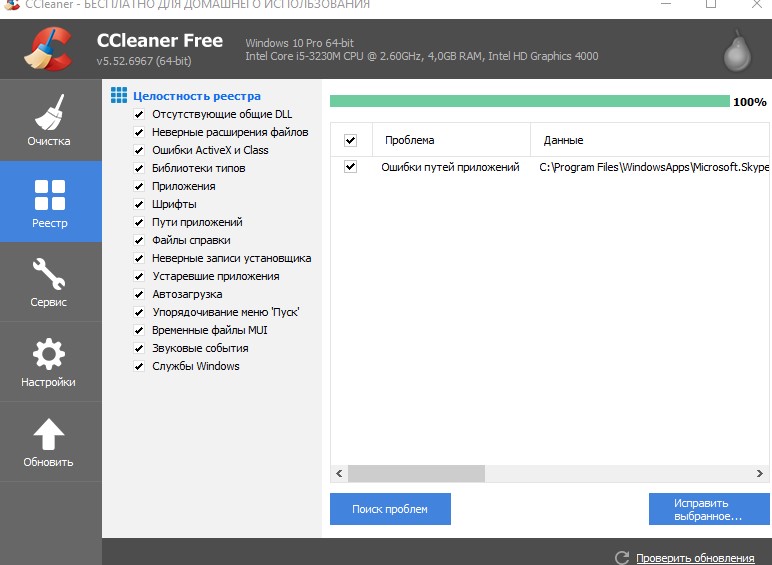Screen dimensions: 772x565
Task: Select the Реестр registry section icon
Action: (x=49, y=194)
